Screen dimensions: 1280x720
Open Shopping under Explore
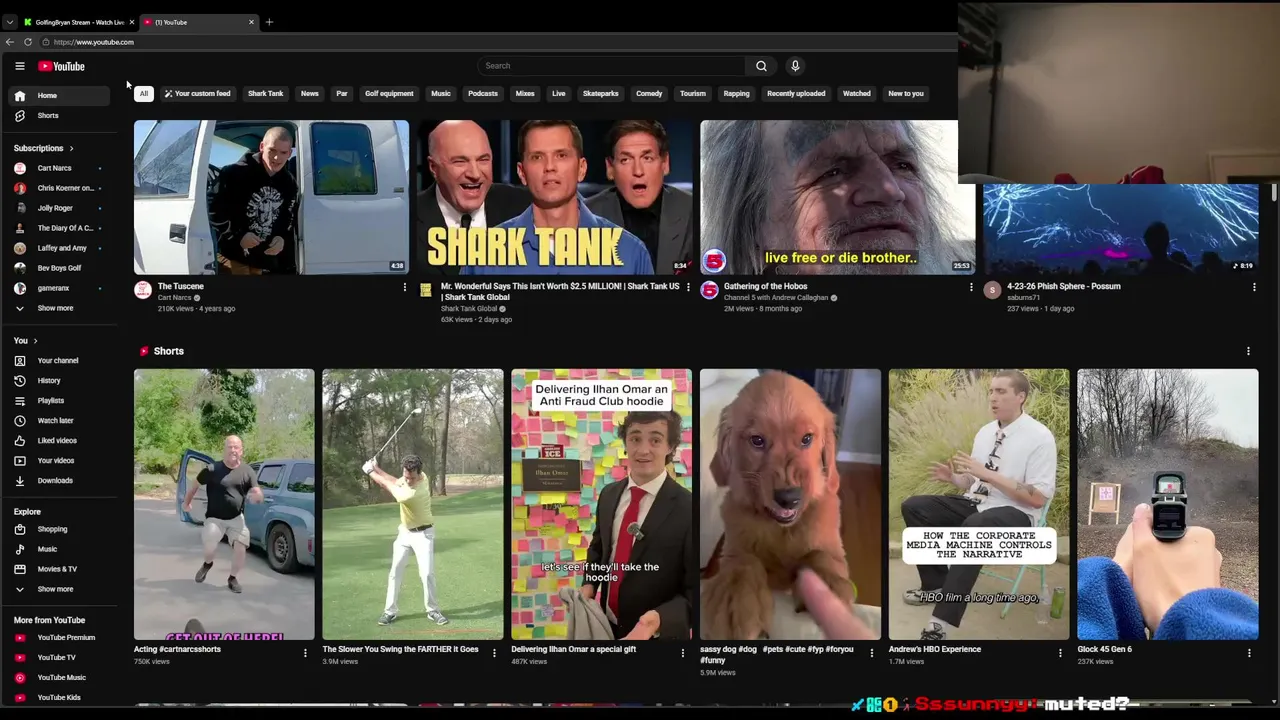[x=58, y=529]
